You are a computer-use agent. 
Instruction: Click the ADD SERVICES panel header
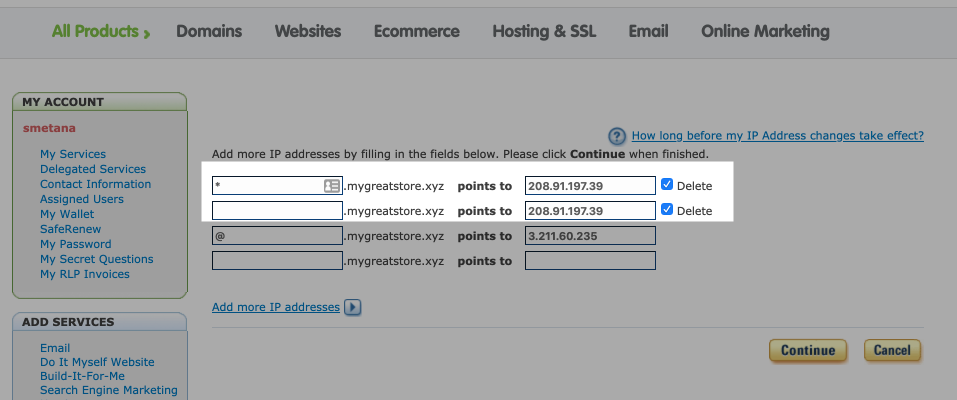[99, 322]
